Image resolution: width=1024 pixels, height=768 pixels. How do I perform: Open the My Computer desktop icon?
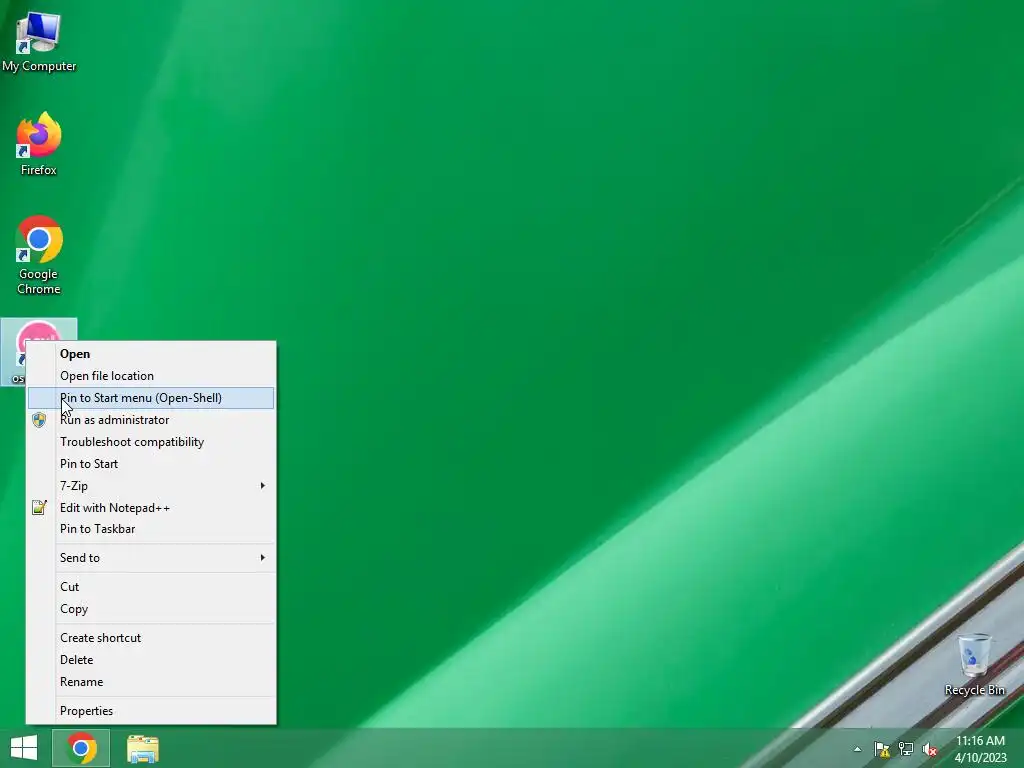coord(39,42)
